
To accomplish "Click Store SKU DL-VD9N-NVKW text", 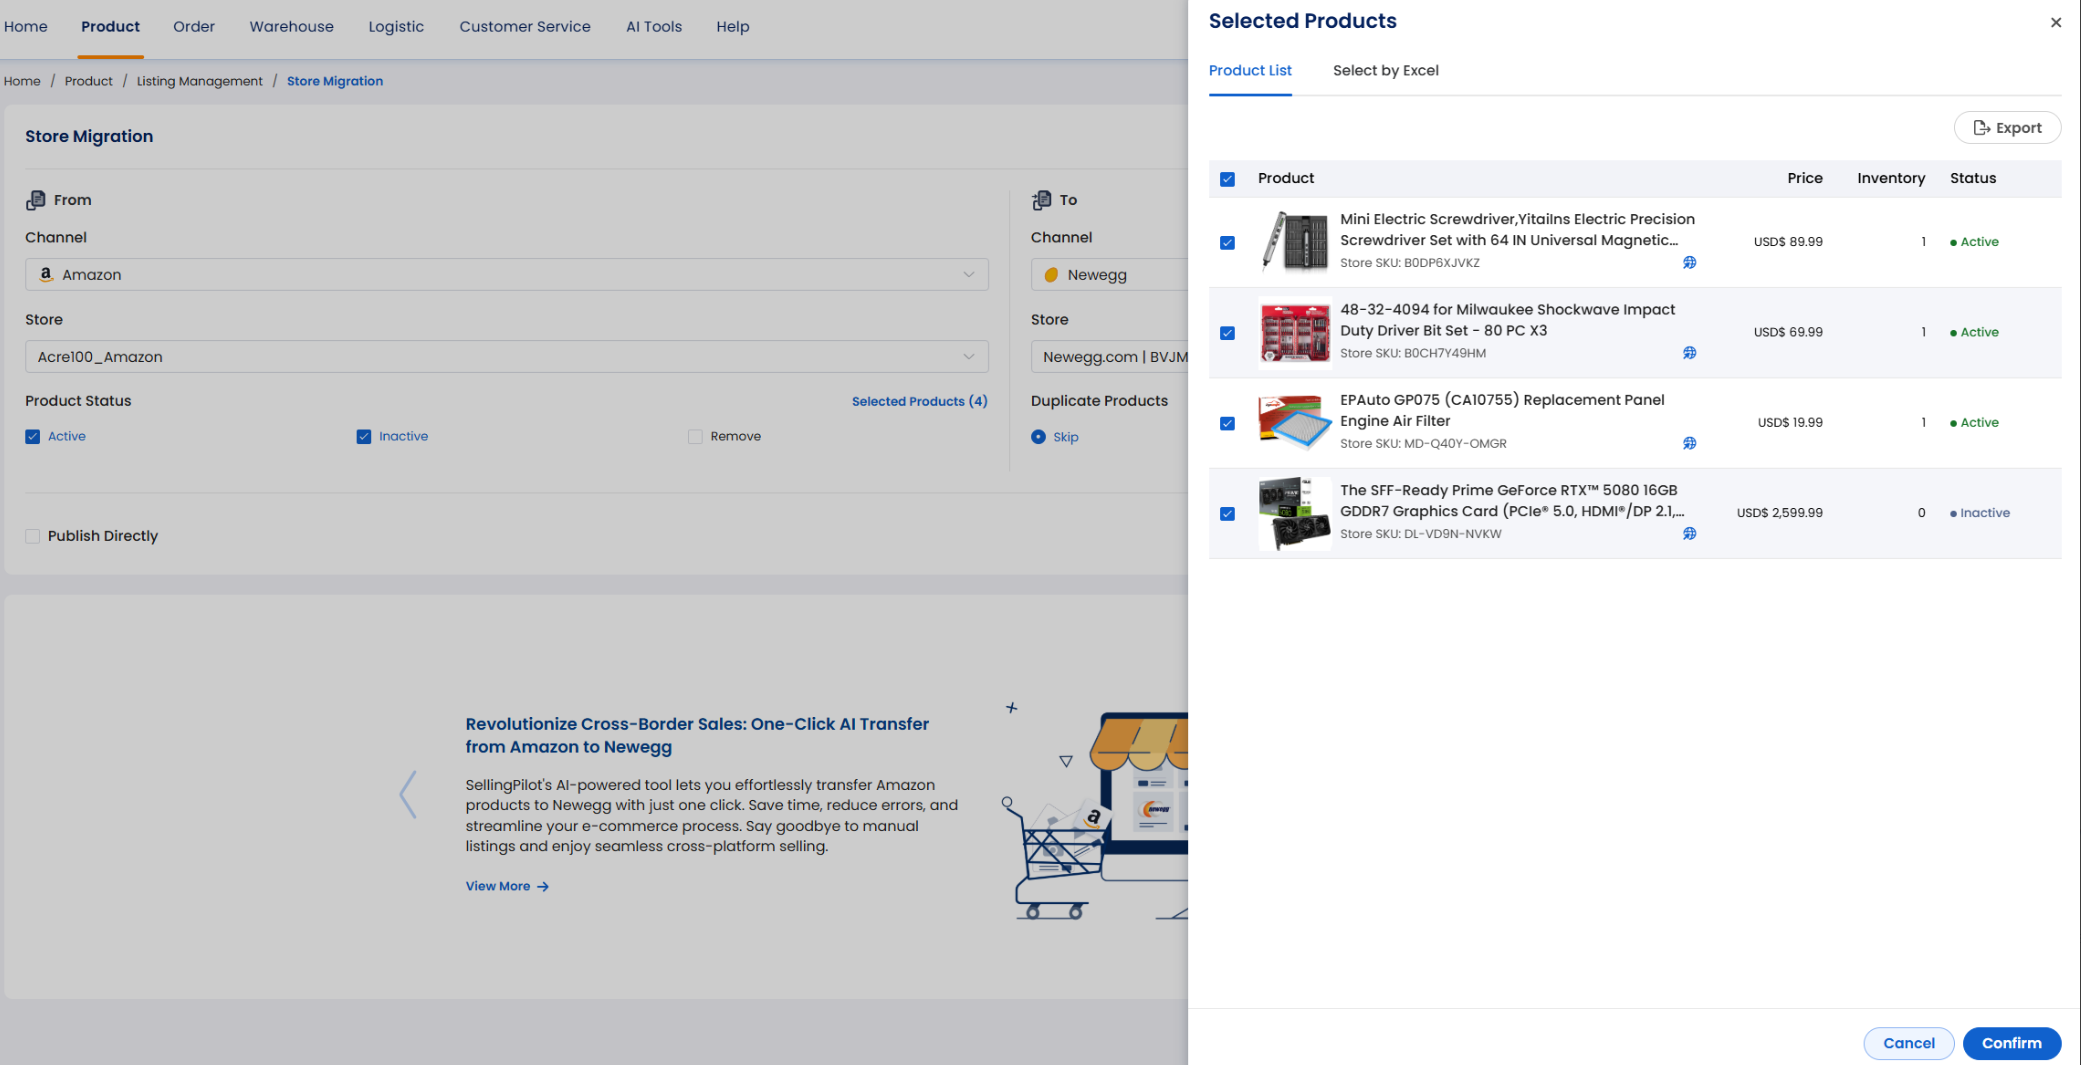I will tap(1421, 534).
